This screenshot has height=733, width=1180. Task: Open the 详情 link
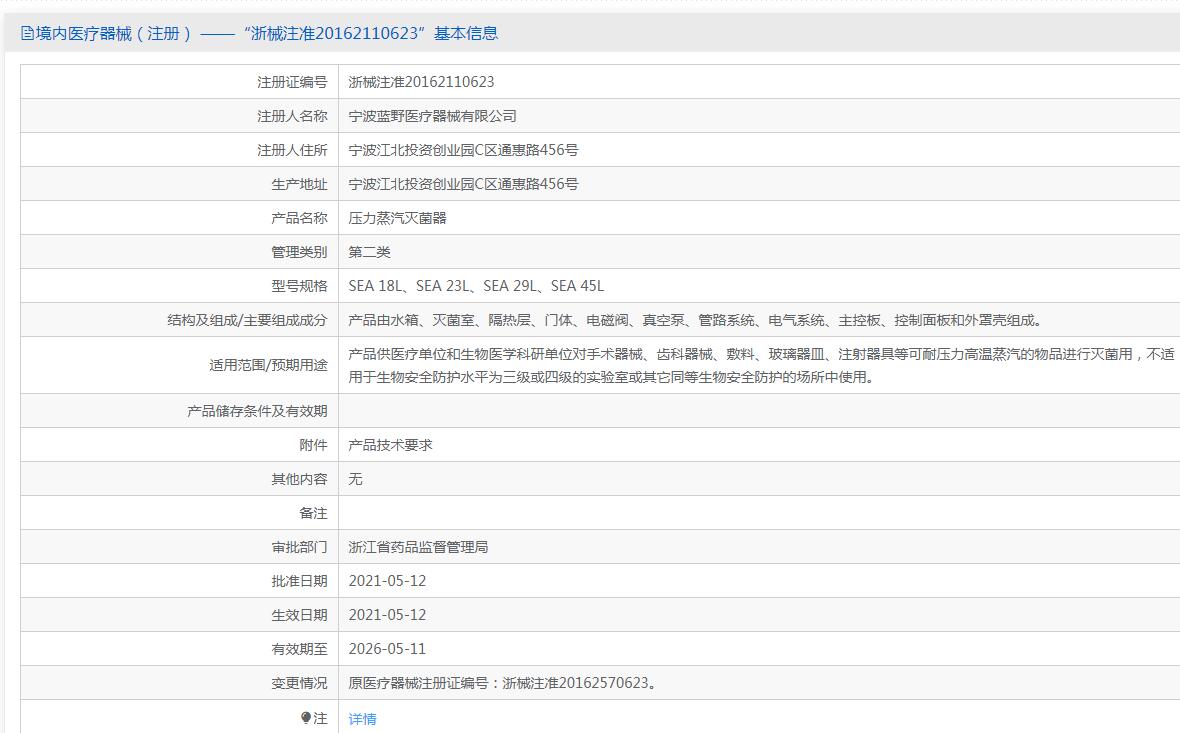click(x=362, y=719)
